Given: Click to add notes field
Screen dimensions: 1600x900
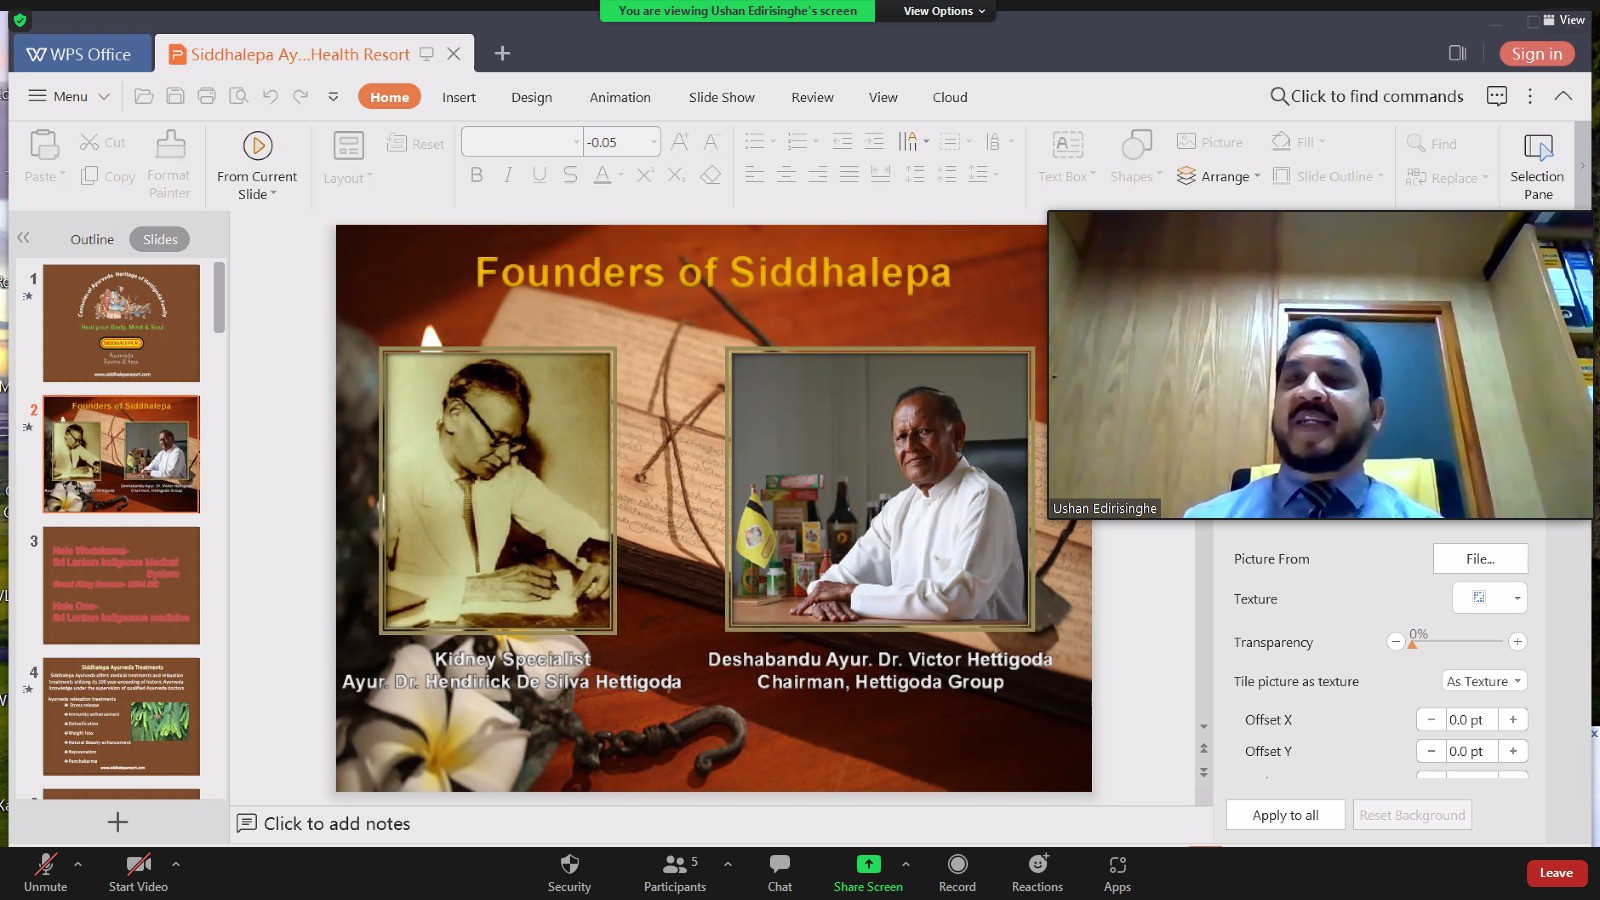Looking at the screenshot, I should pos(337,823).
